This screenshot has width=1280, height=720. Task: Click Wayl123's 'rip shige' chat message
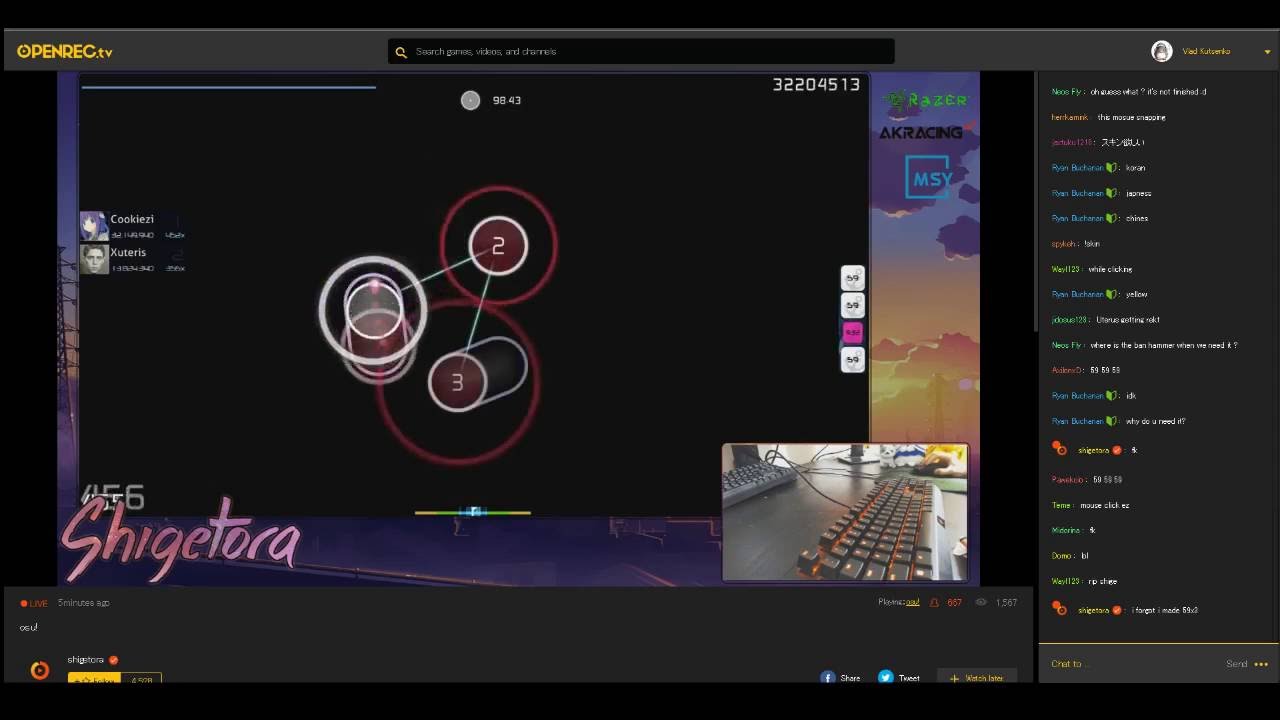tap(1084, 581)
